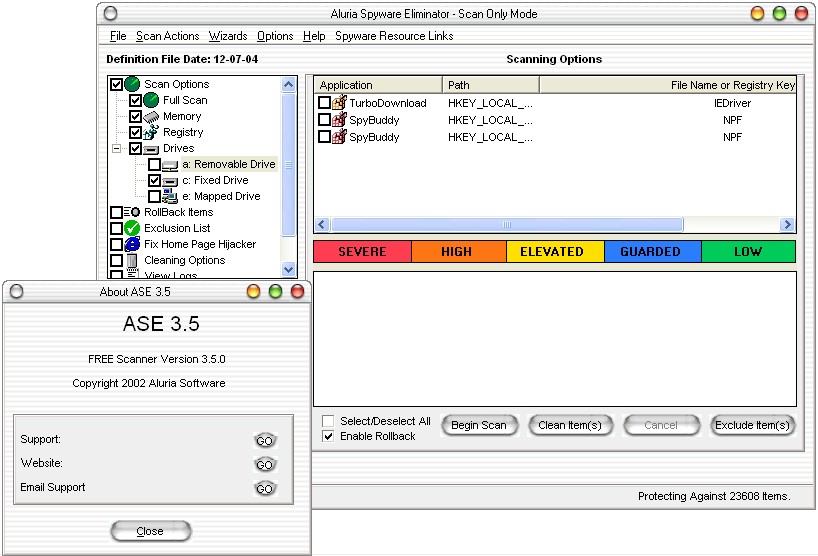Click the Cleaning Options trash icon
The height and width of the screenshot is (556, 818).
point(132,260)
